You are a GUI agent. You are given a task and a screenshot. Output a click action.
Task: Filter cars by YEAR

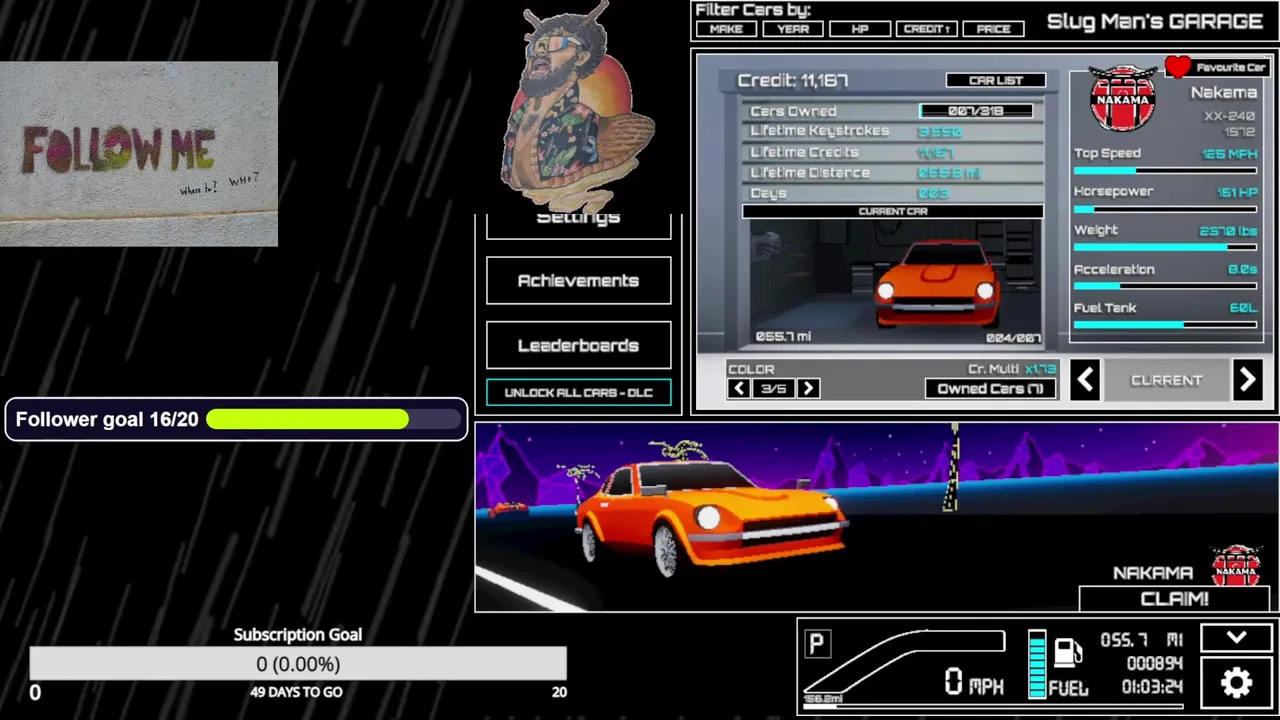tap(793, 29)
